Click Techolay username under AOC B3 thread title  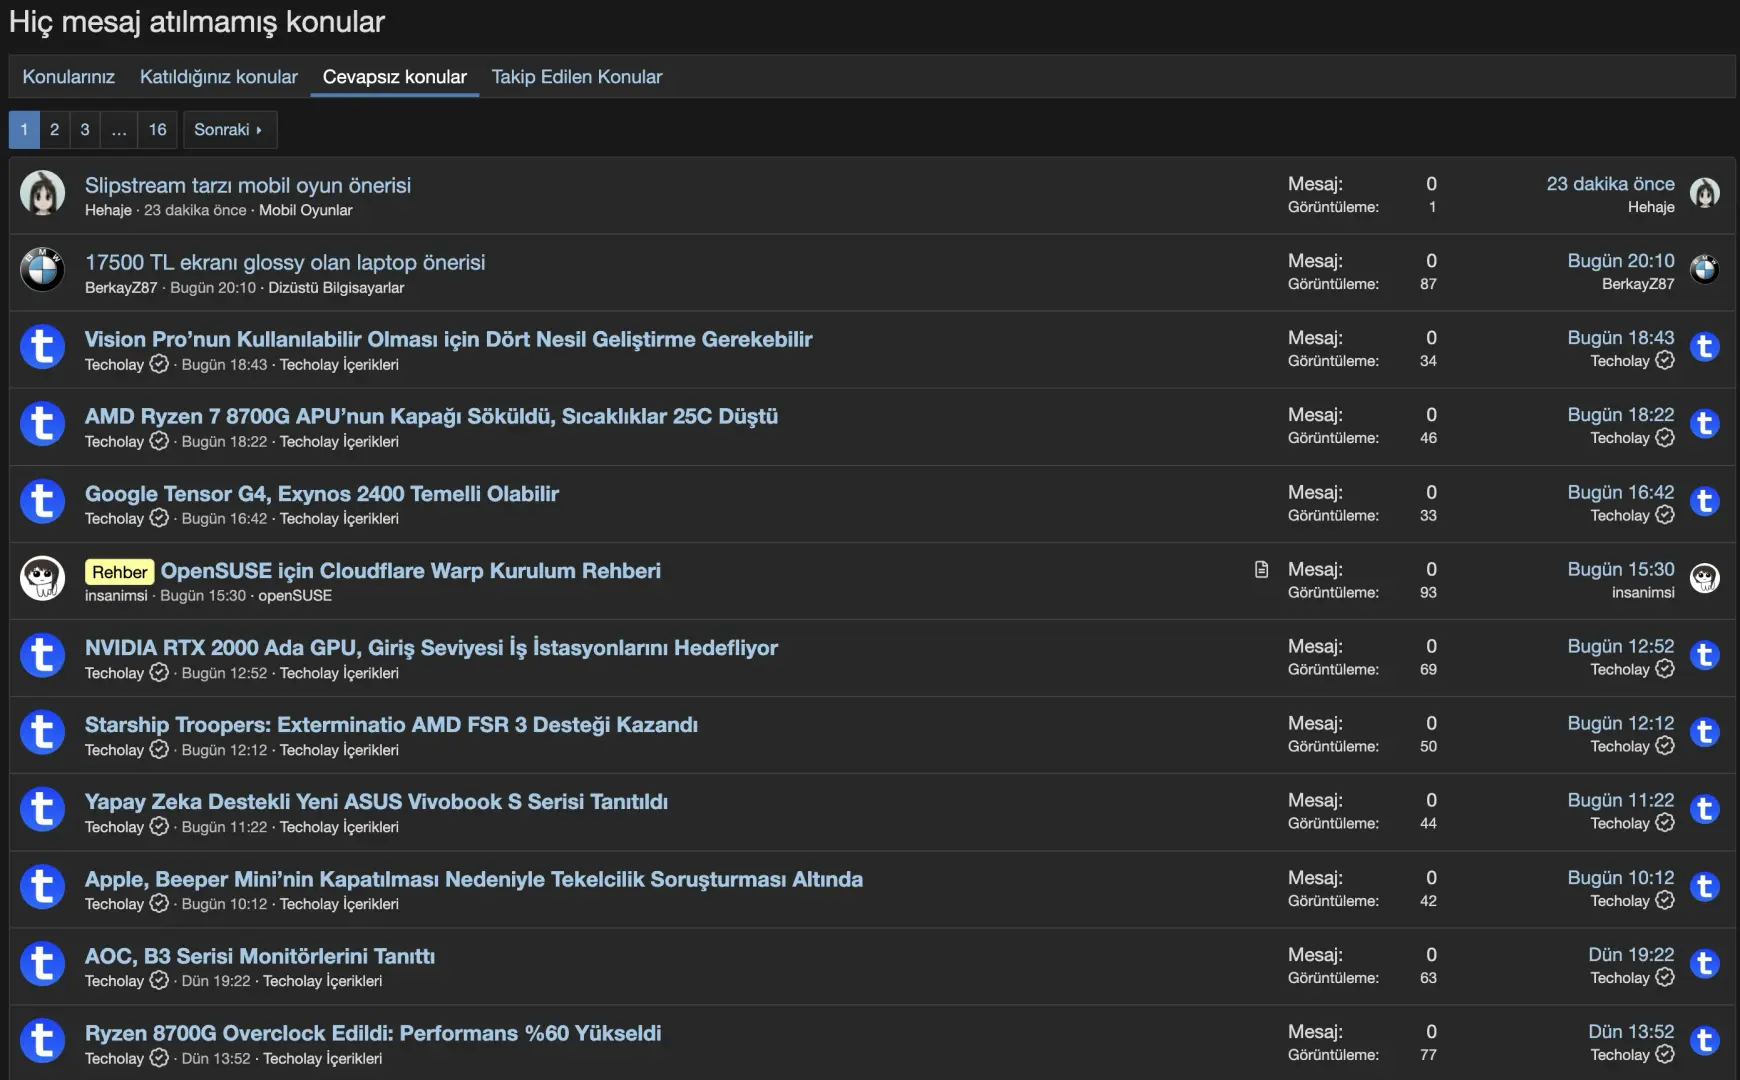114,981
